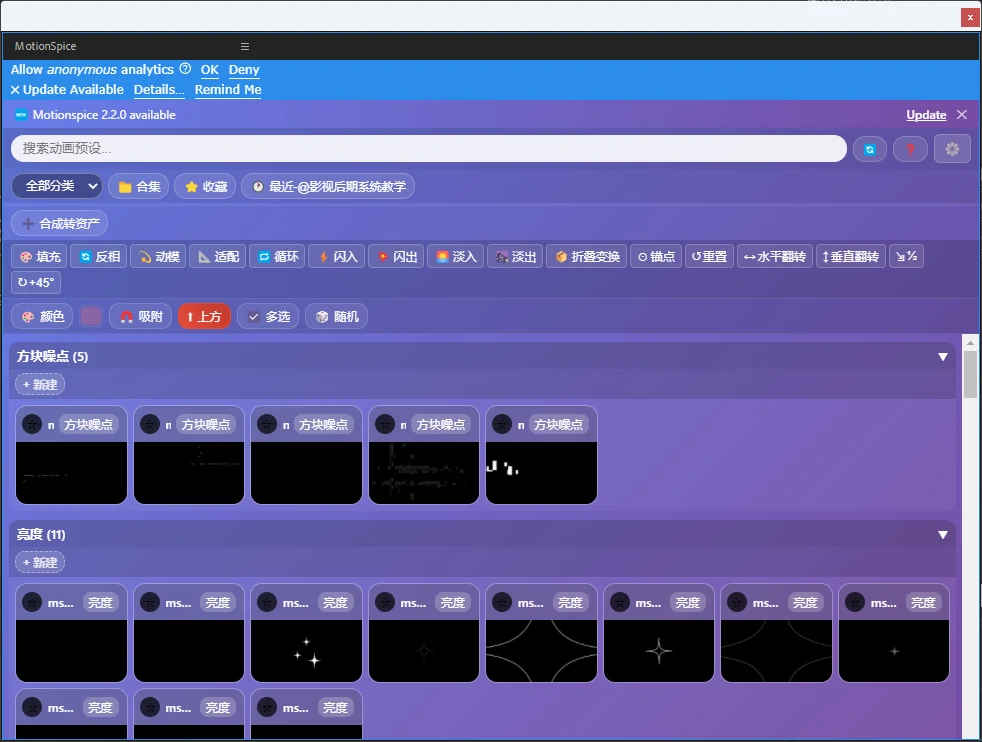Click 水平翻转 horizontal flip

point(775,257)
